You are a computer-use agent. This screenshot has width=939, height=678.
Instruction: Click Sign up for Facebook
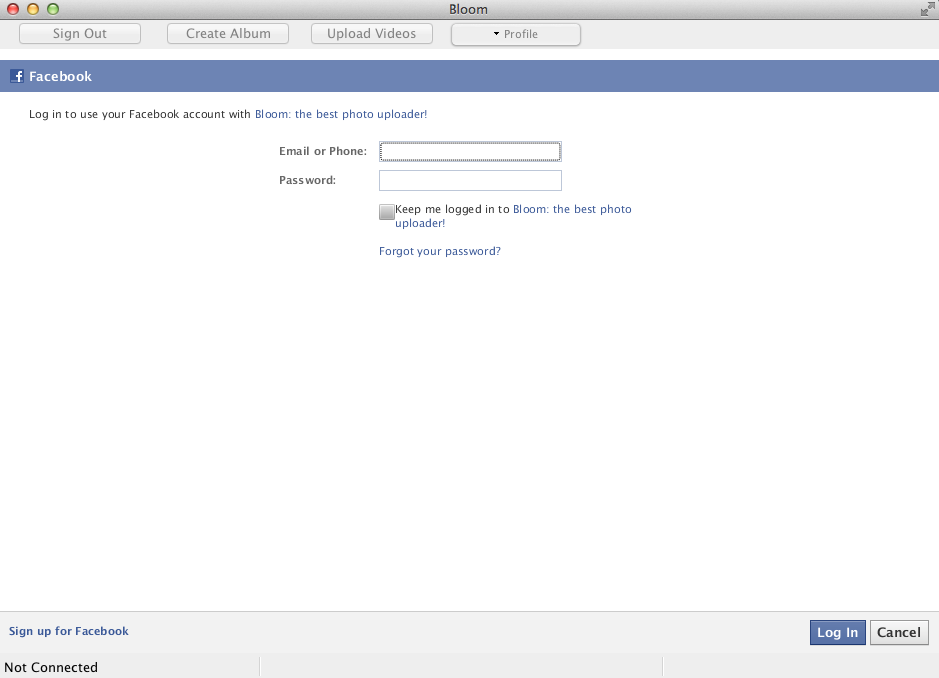(x=68, y=631)
